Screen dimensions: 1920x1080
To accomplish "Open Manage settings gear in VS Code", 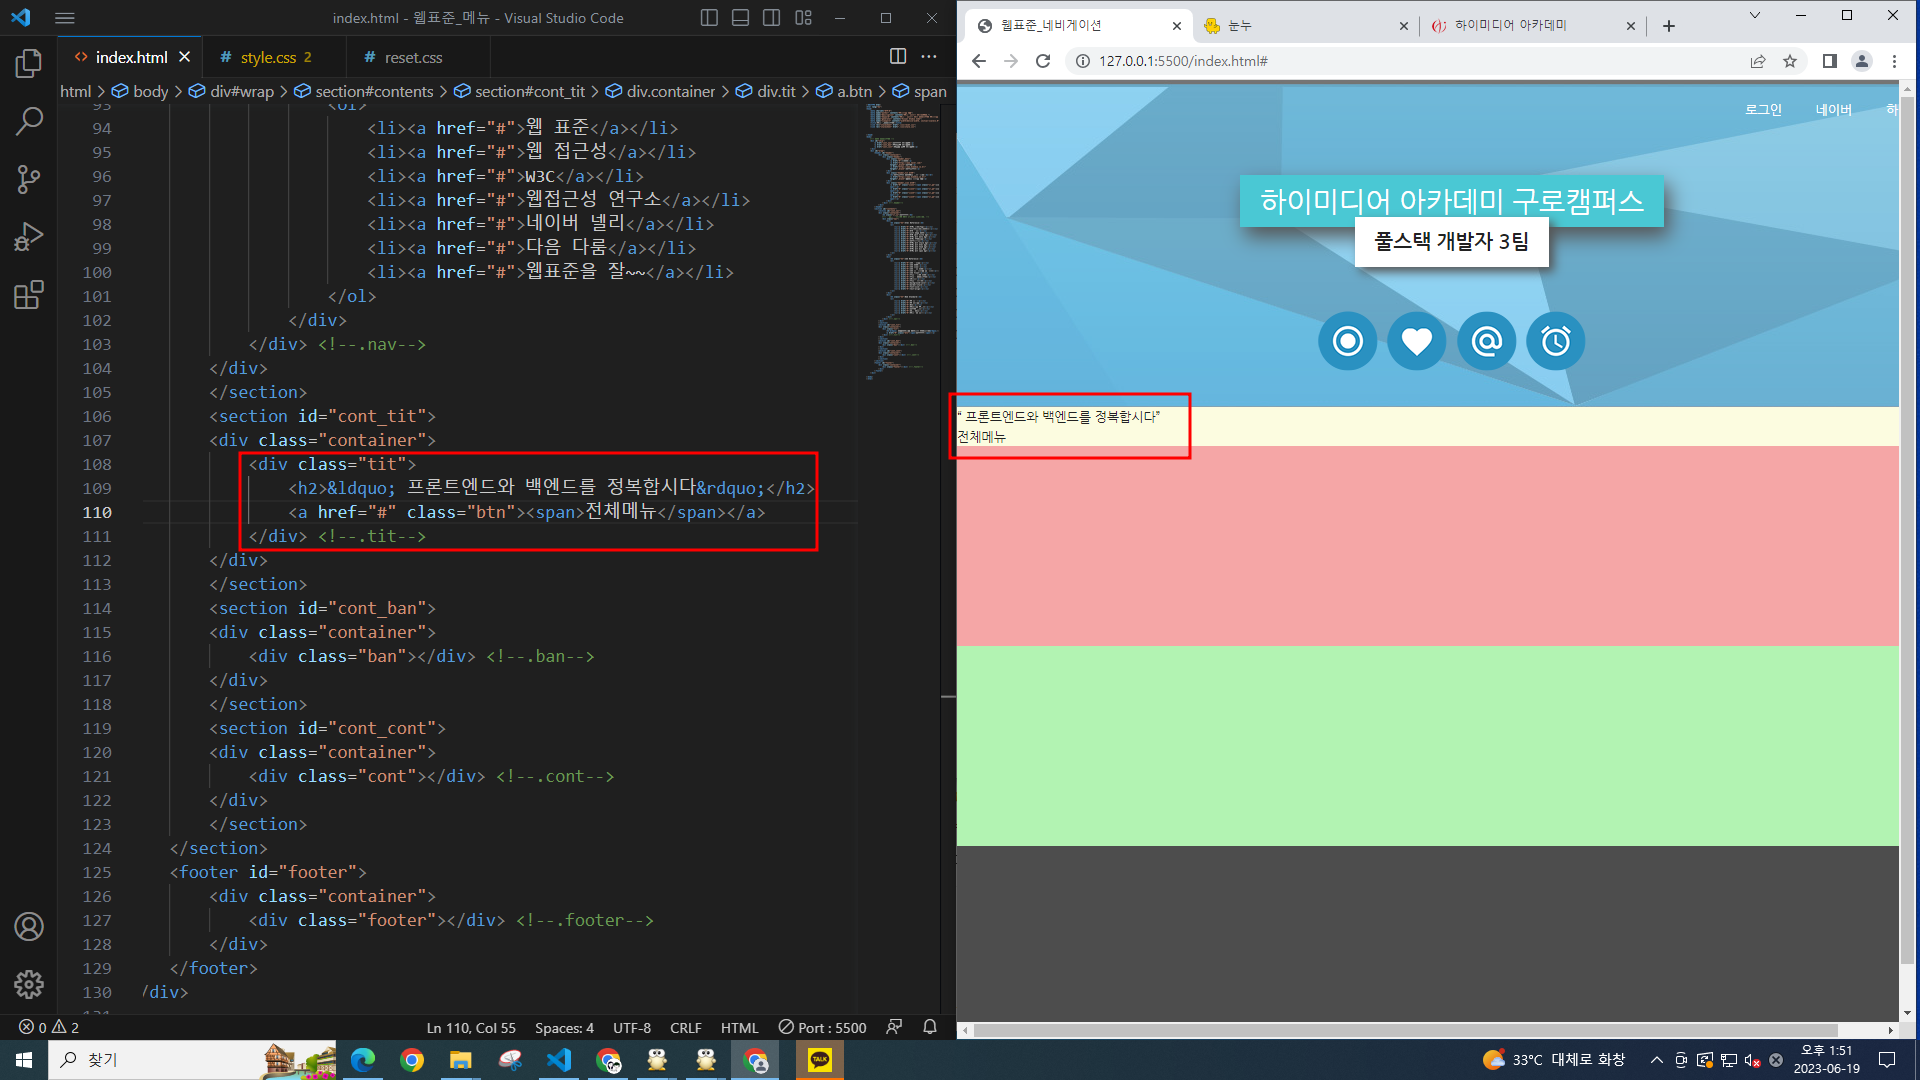I will pos(29,985).
